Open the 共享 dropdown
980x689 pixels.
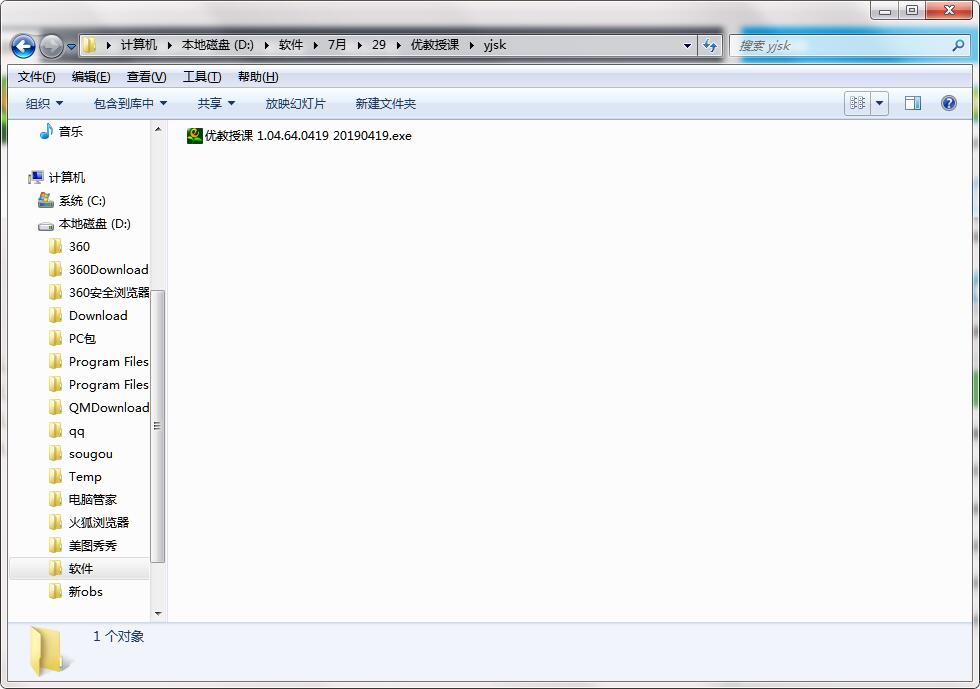click(216, 104)
